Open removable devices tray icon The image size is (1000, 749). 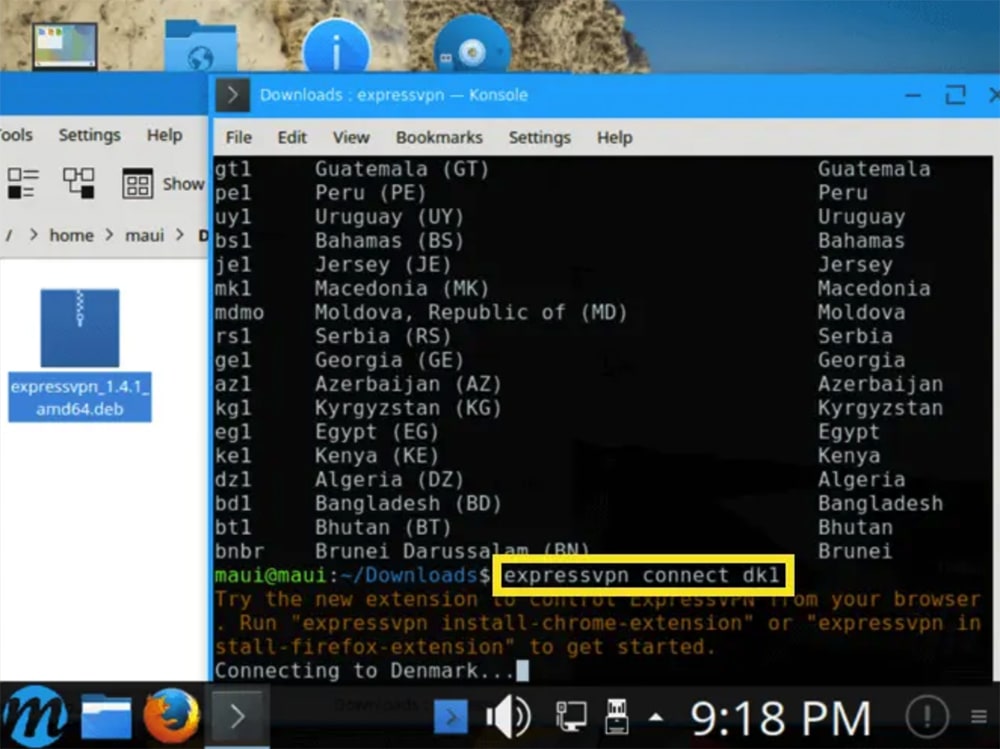(616, 716)
